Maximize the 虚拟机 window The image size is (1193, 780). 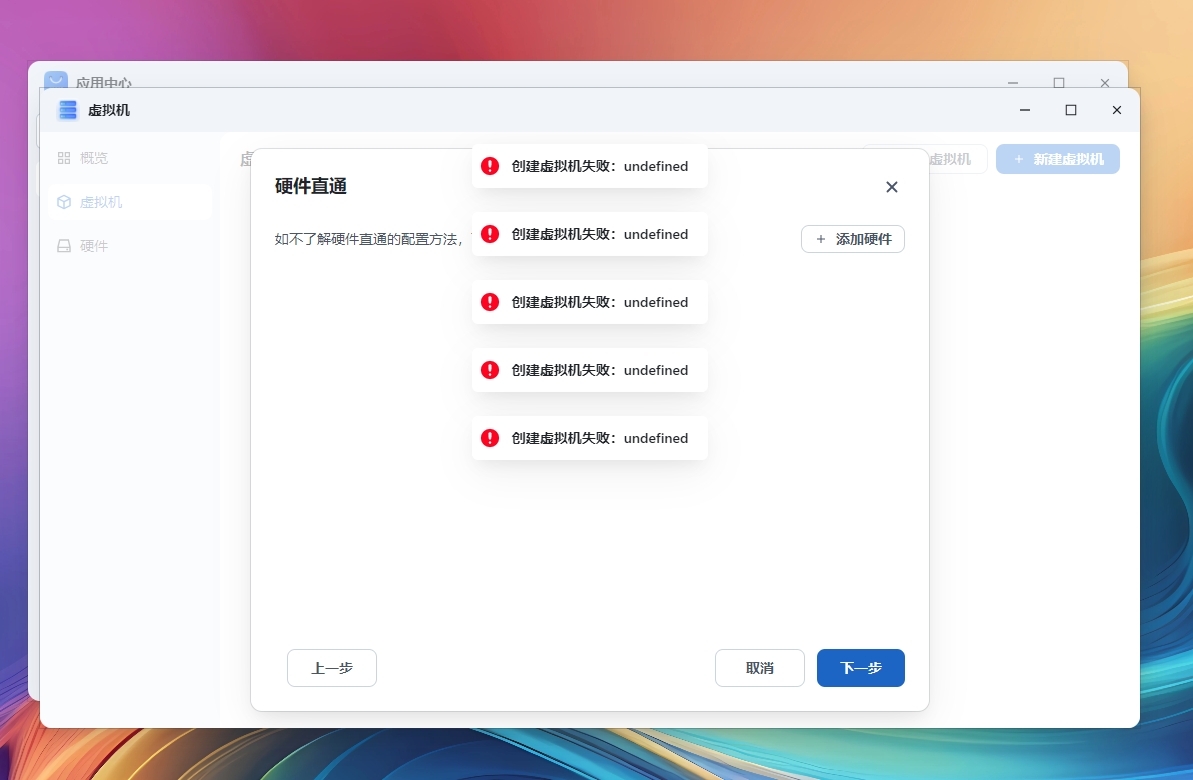(x=1071, y=110)
